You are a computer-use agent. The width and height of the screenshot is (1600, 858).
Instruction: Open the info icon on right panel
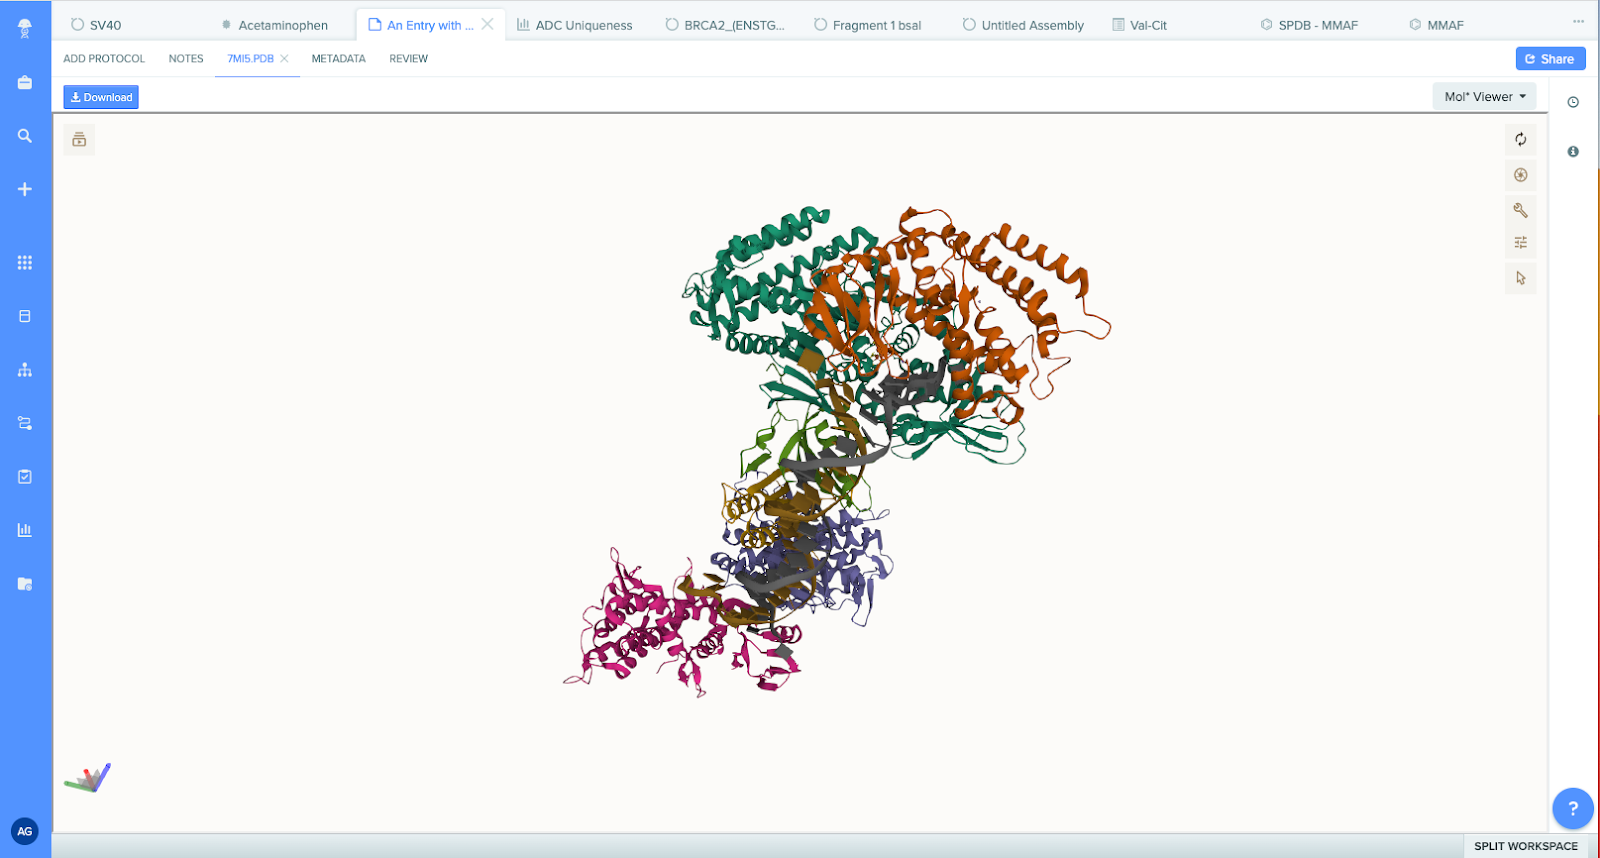pyautogui.click(x=1573, y=152)
